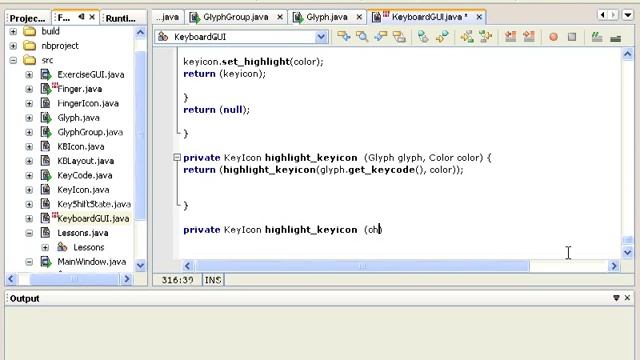Expand the Lessons class node
This screenshot has height=360, width=640.
click(45, 247)
